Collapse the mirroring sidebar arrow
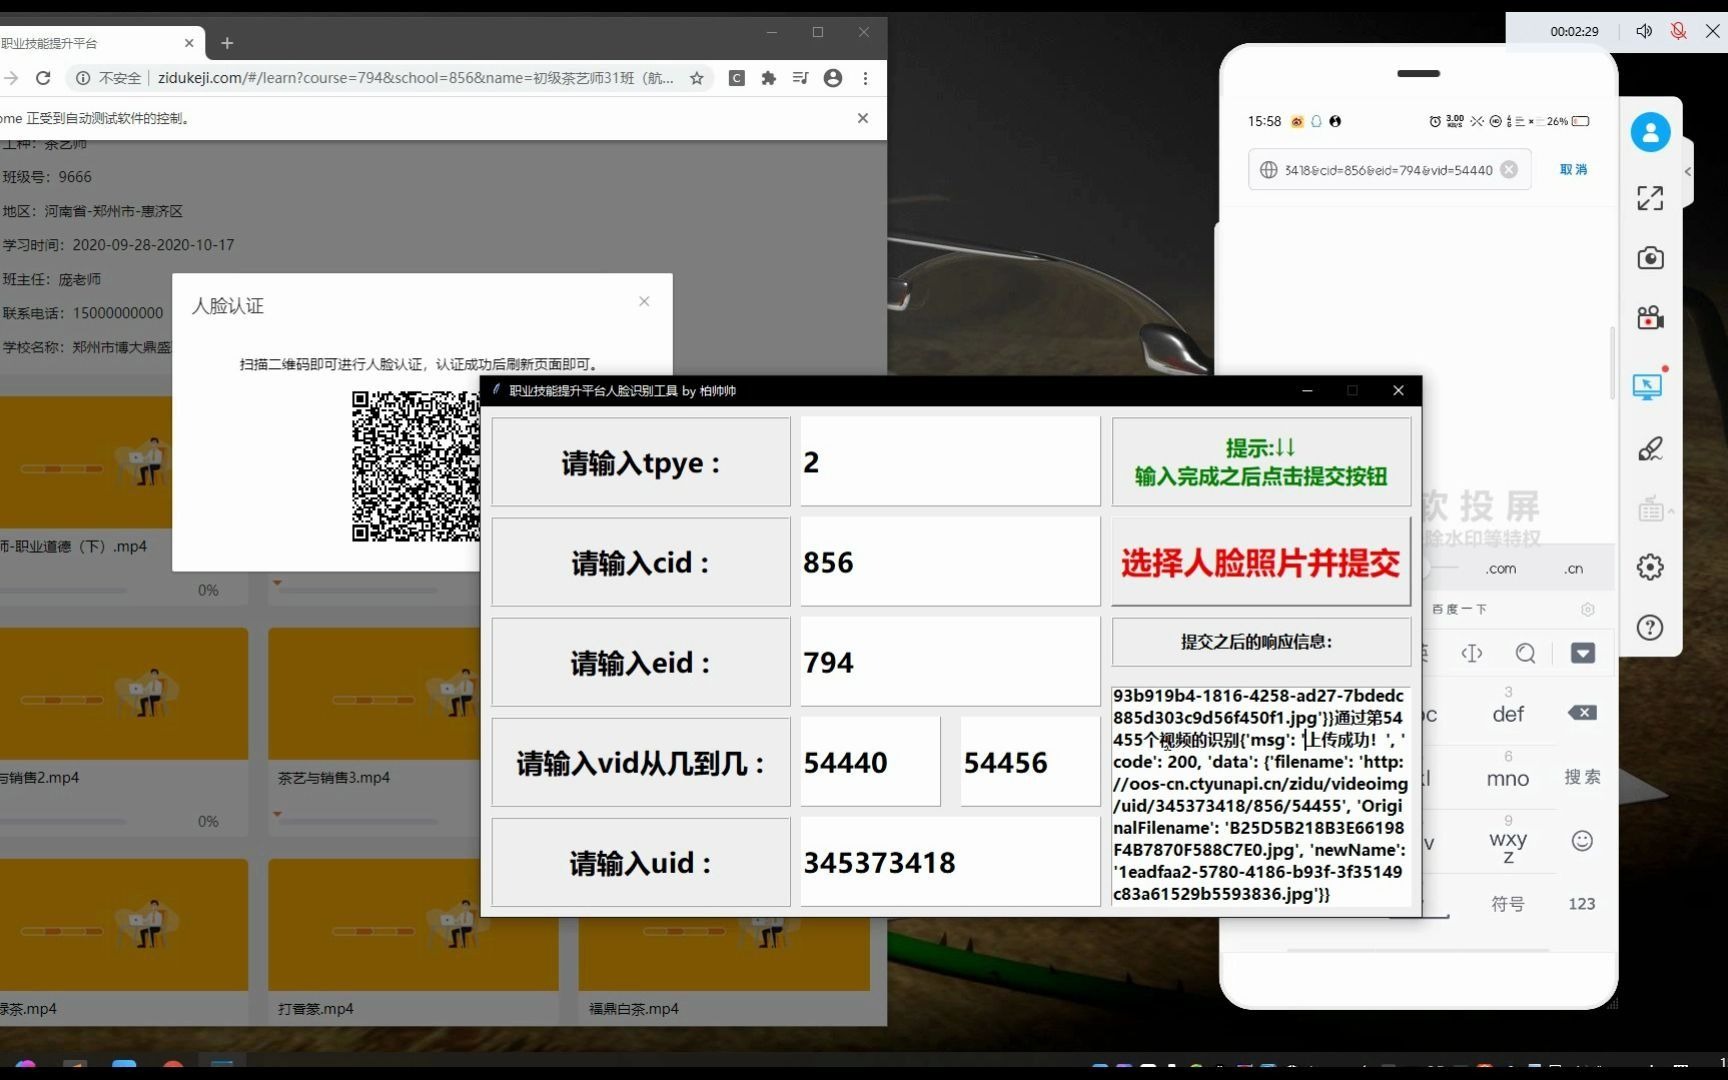Screen dimensions: 1728x1080 pos(1688,171)
